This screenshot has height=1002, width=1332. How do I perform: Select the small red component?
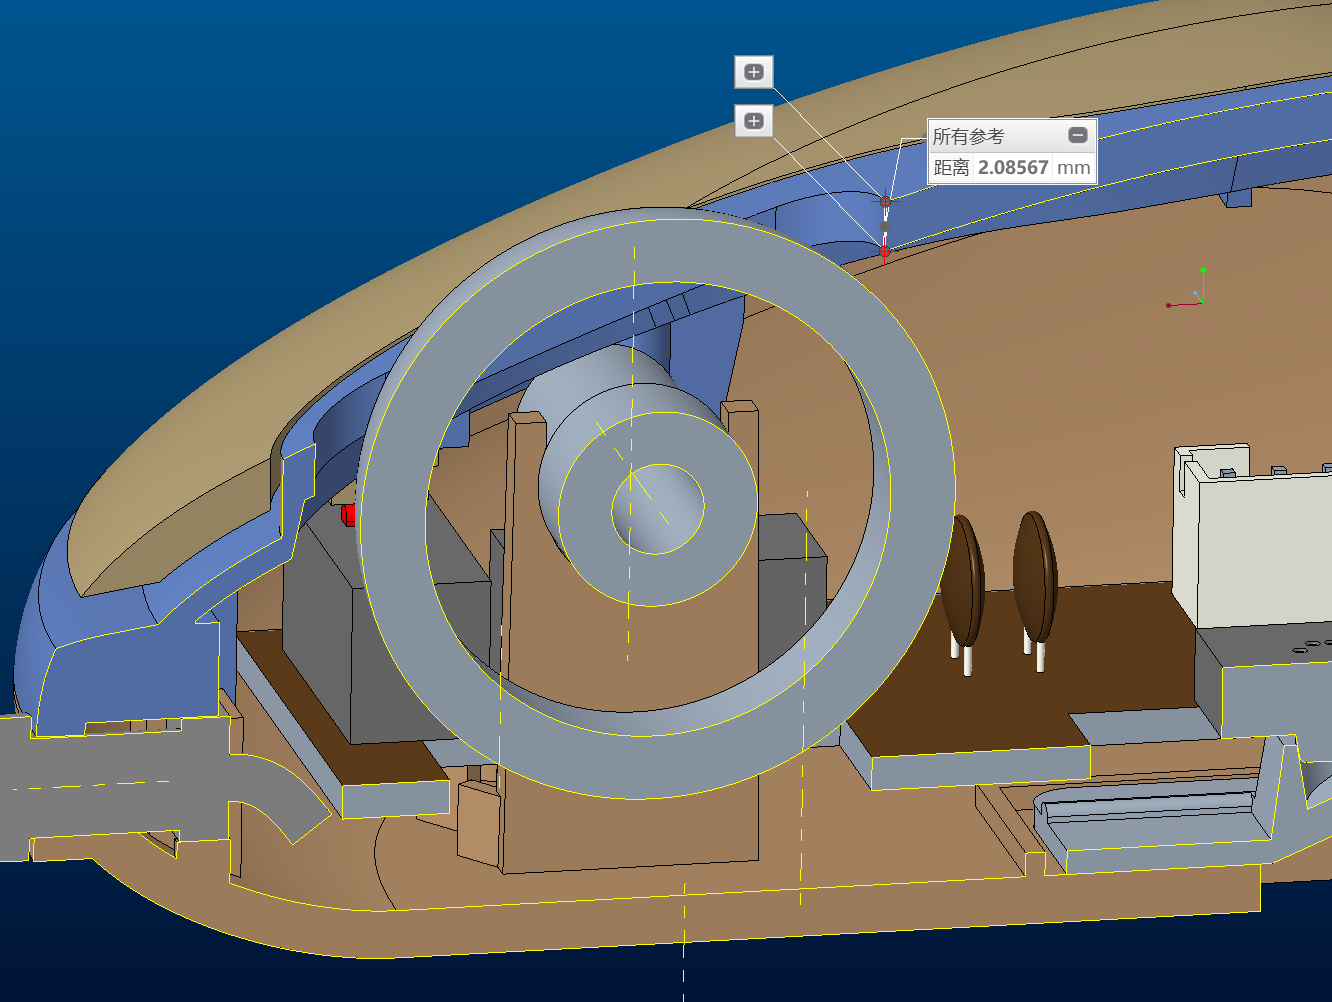click(348, 514)
